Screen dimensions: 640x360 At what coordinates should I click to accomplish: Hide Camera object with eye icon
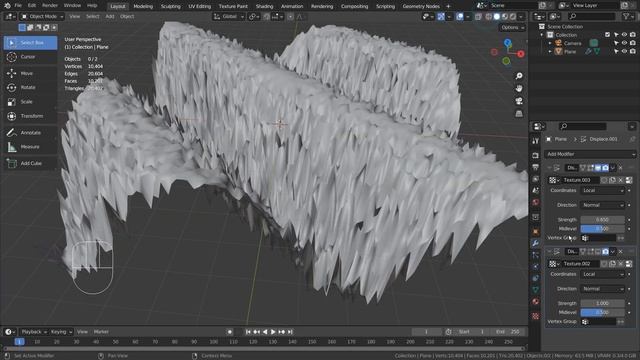(624, 43)
